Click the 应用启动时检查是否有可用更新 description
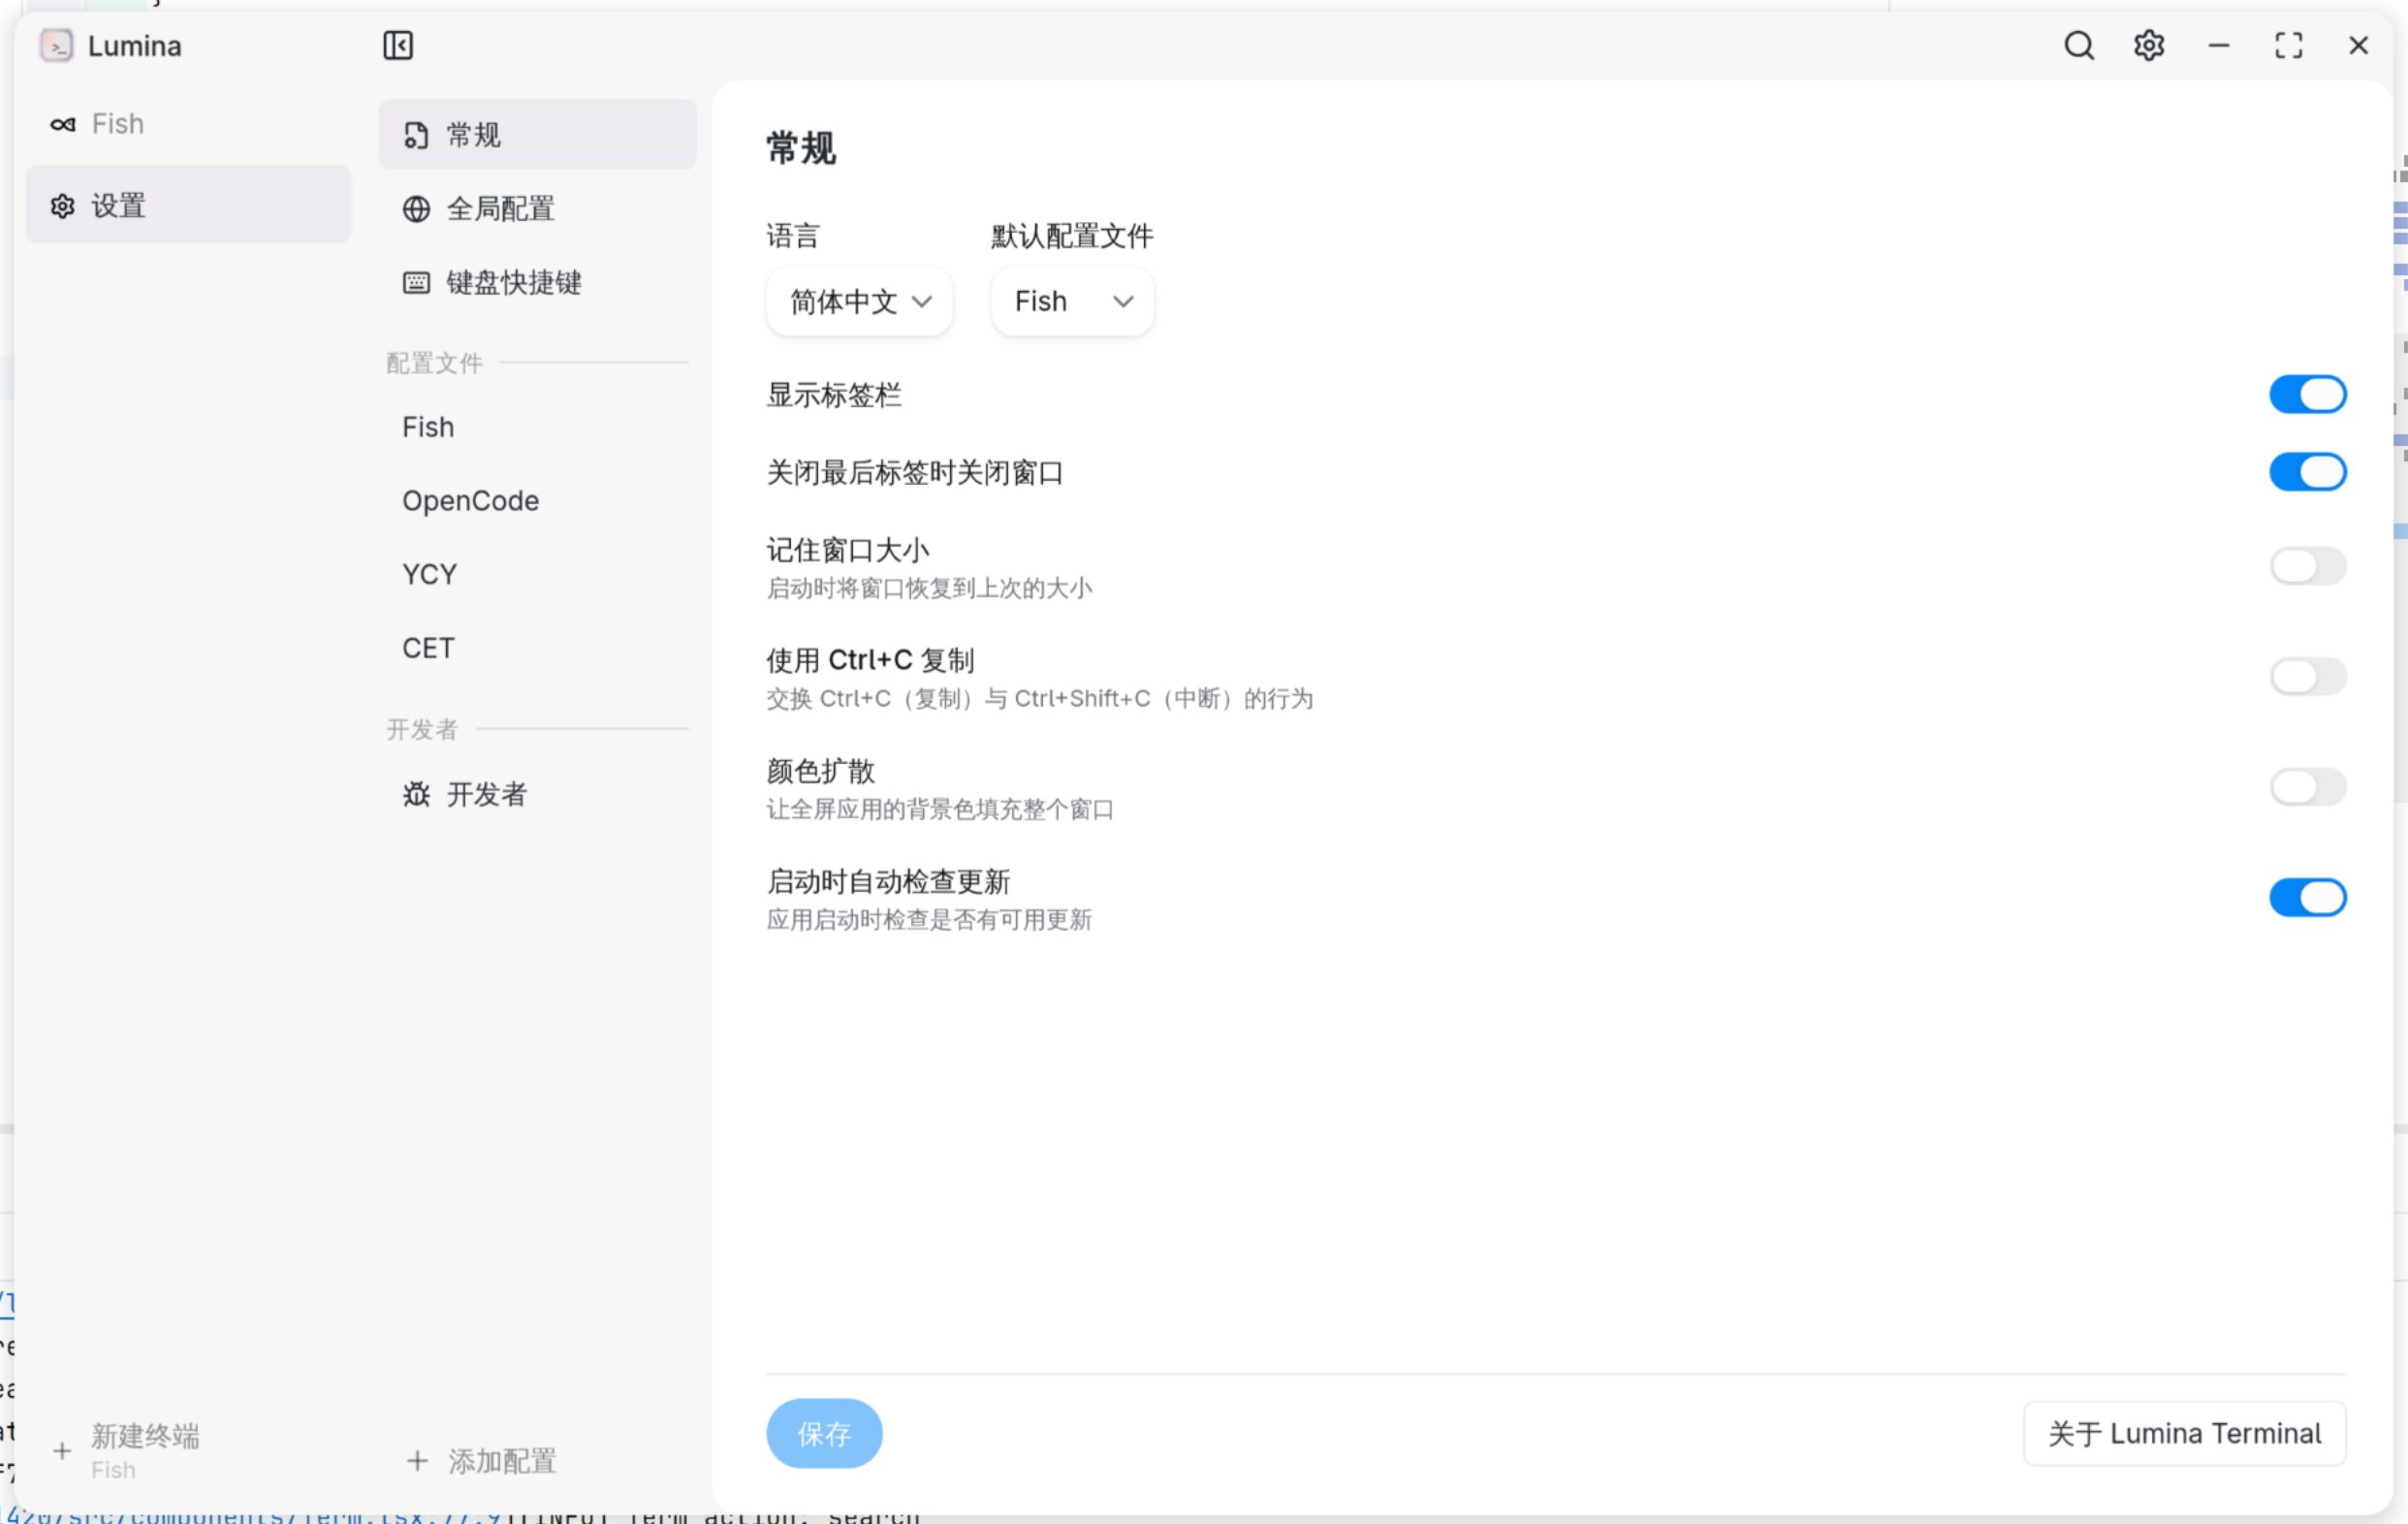 point(929,920)
